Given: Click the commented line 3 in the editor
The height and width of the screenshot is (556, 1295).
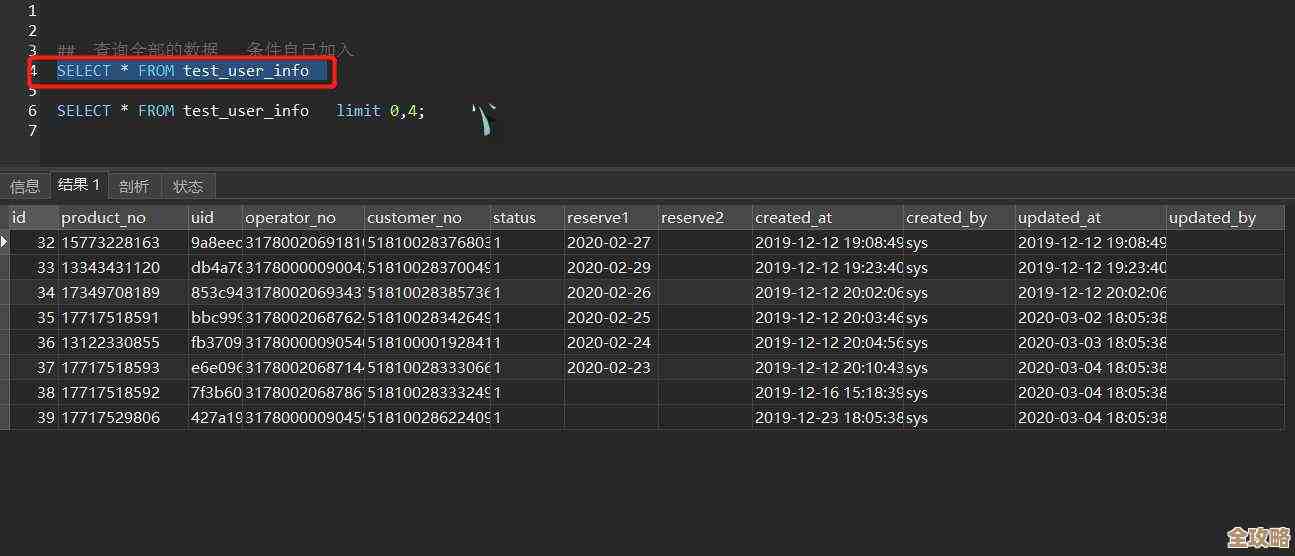Looking at the screenshot, I should click(205, 50).
